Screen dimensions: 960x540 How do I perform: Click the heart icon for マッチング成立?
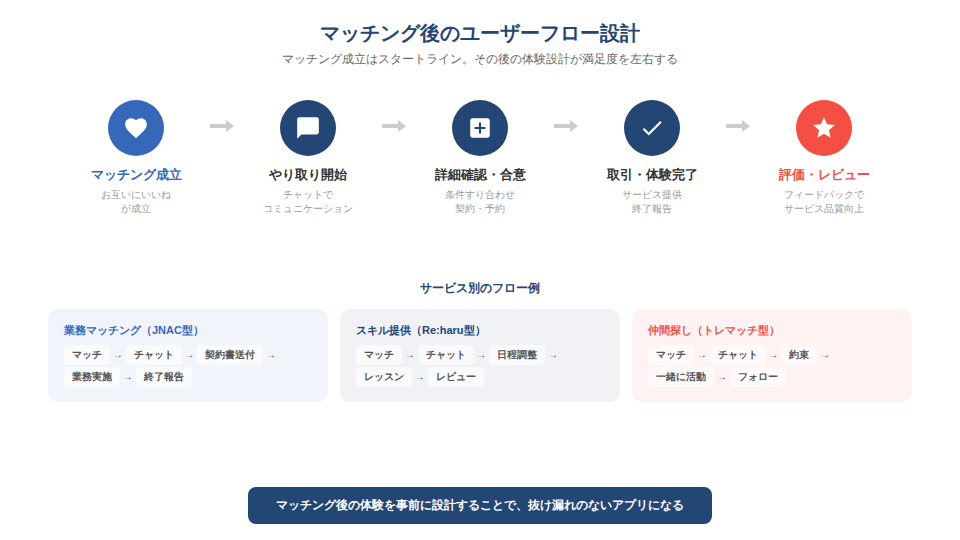136,128
